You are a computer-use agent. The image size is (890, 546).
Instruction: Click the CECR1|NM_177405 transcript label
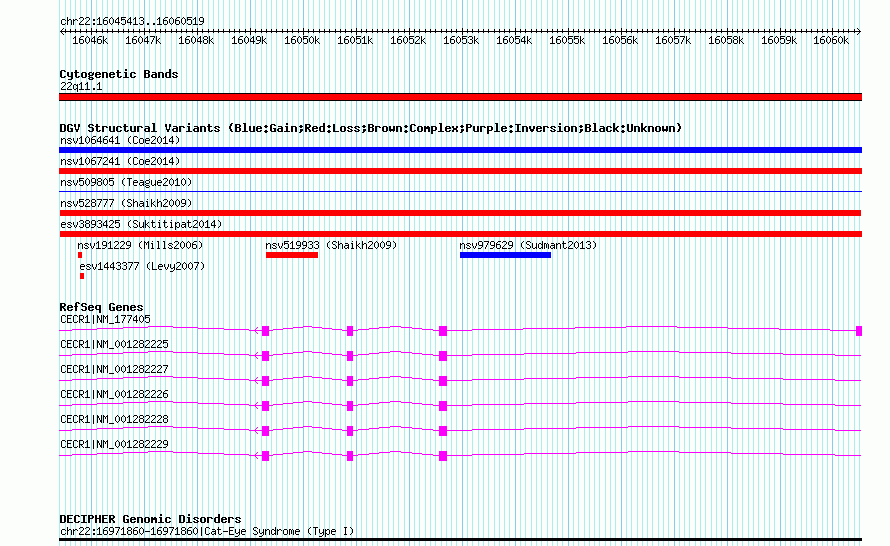coord(106,320)
